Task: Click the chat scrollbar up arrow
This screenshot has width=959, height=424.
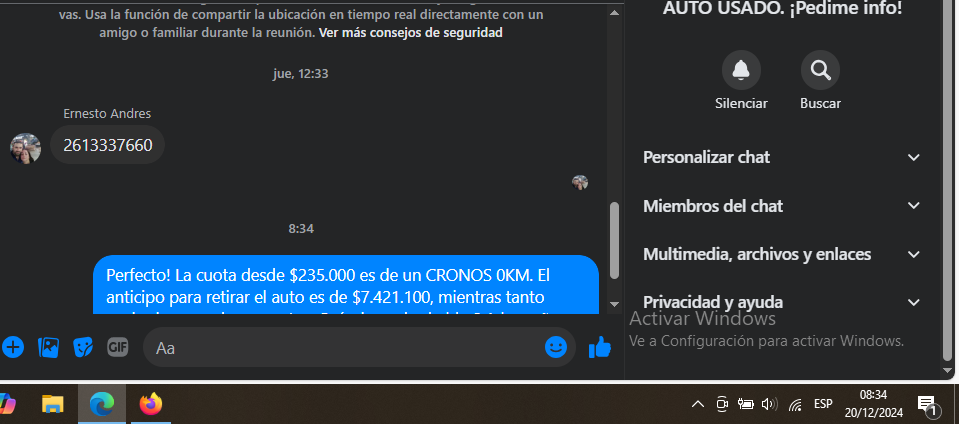Action: click(615, 12)
